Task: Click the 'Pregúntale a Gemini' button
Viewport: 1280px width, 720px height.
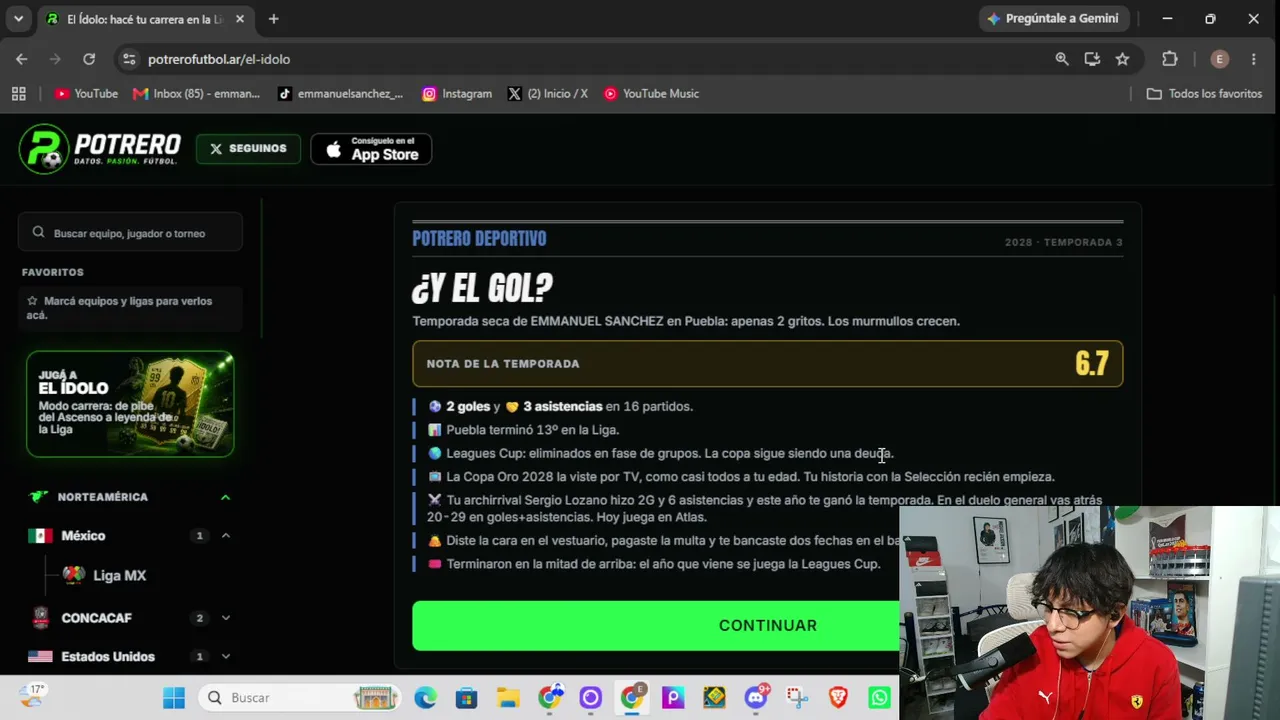Action: tap(1054, 19)
